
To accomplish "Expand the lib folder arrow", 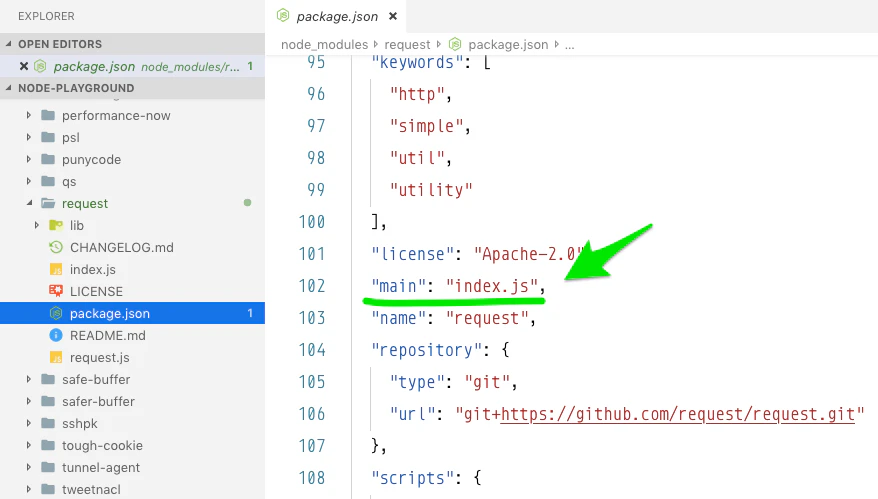I will click(x=36, y=225).
